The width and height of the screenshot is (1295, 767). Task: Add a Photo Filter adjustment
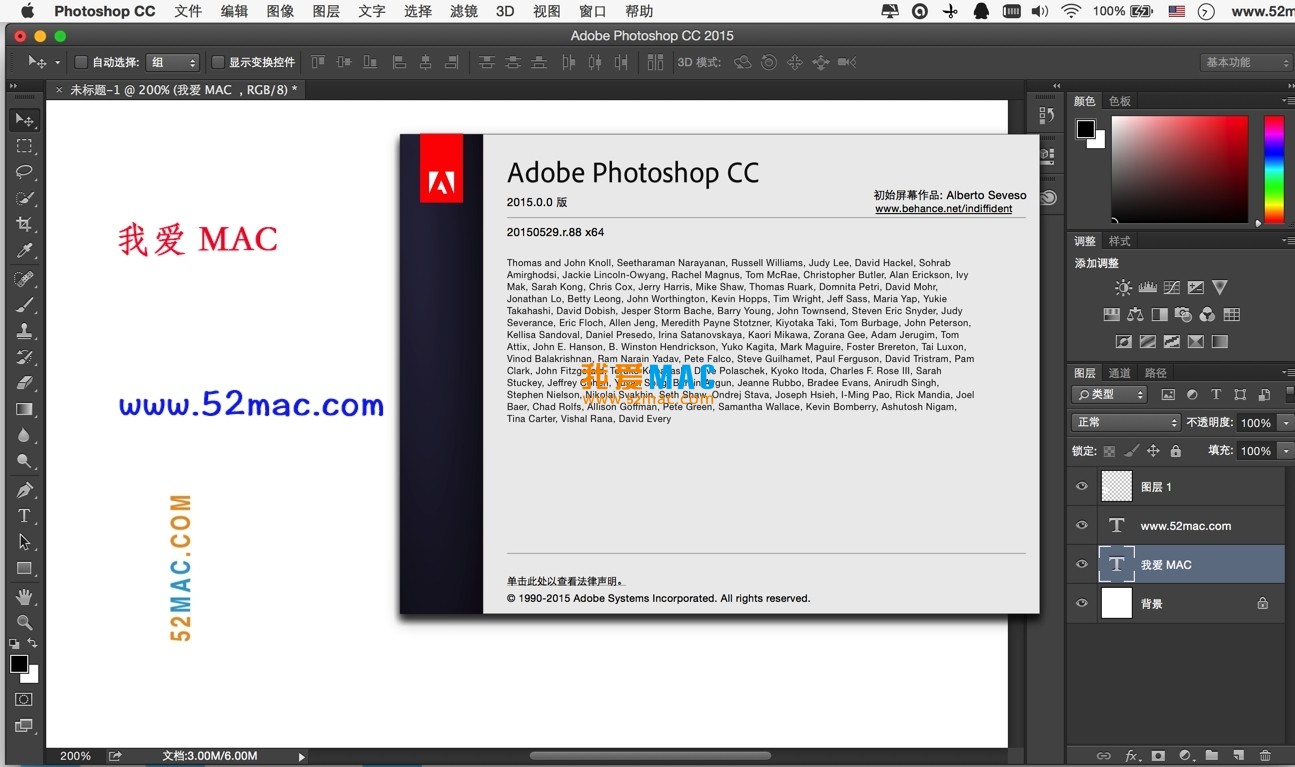coord(1183,315)
